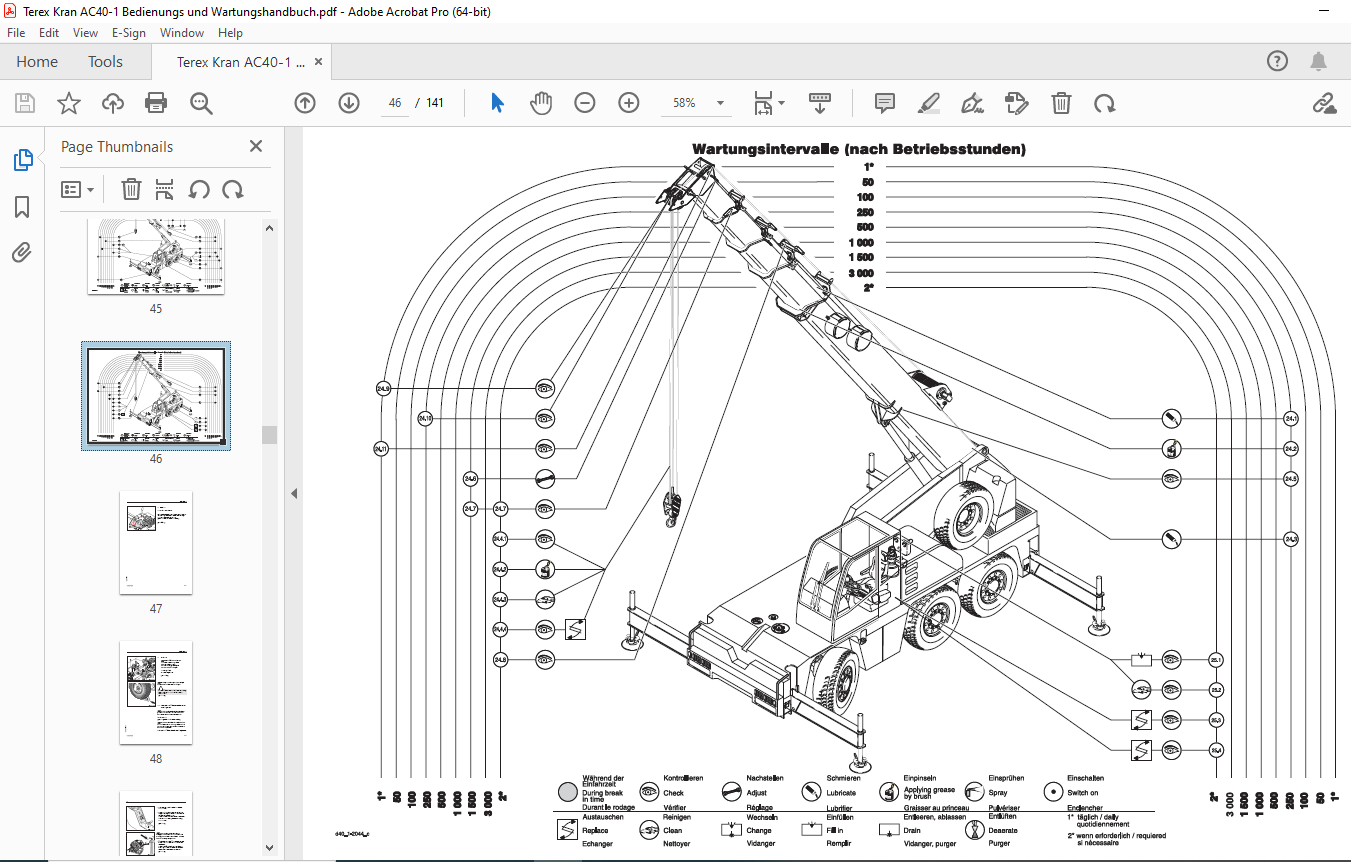The height and width of the screenshot is (862, 1351).
Task: Go to next page arrow
Action: pos(349,103)
